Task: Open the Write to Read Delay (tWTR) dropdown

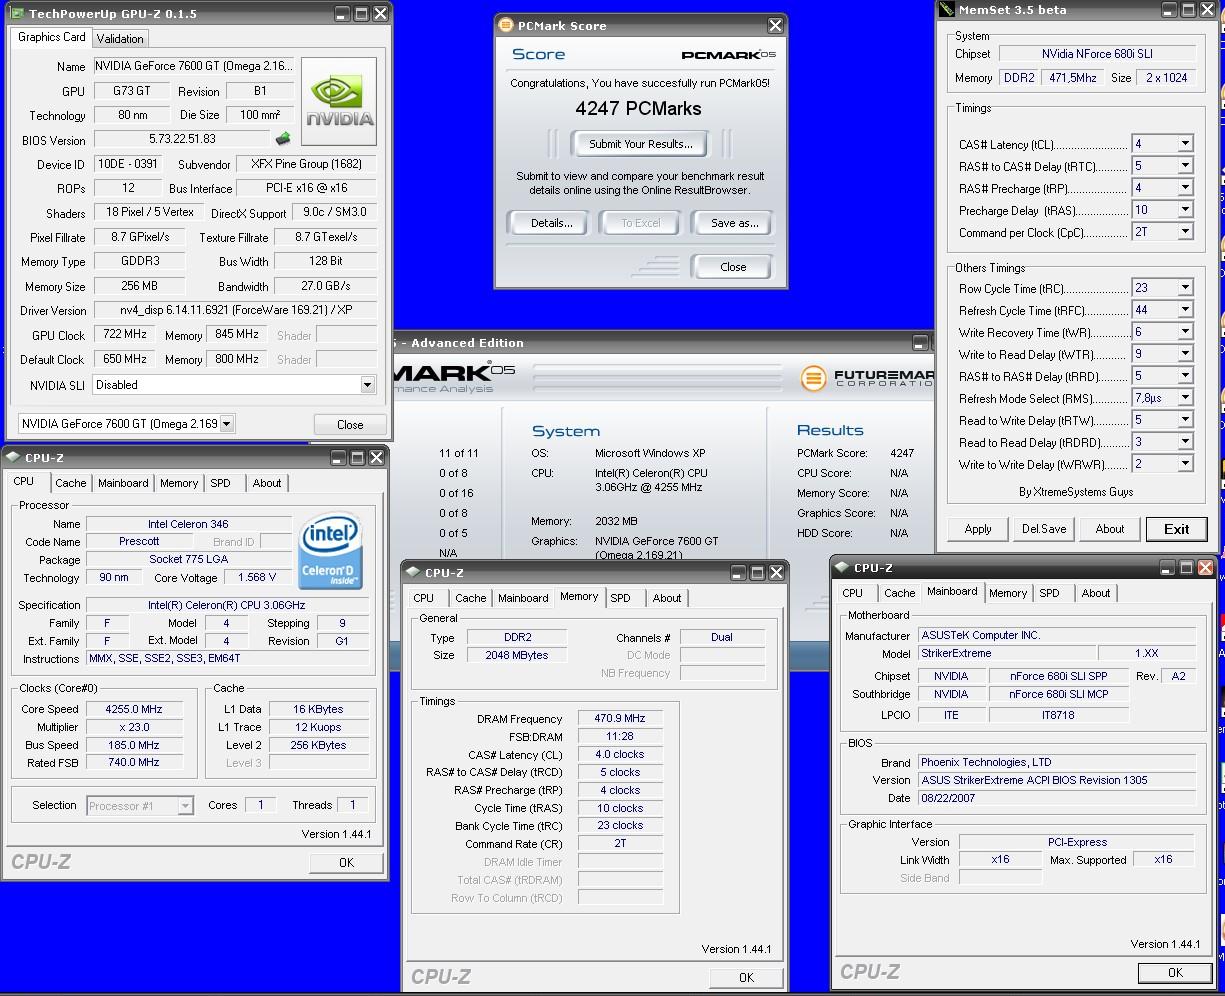Action: coord(1185,354)
